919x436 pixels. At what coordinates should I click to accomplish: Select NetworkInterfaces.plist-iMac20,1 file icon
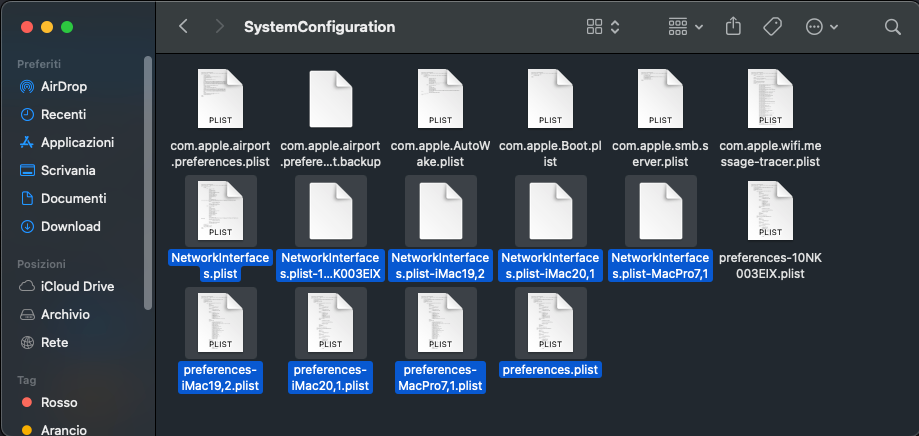[550, 210]
